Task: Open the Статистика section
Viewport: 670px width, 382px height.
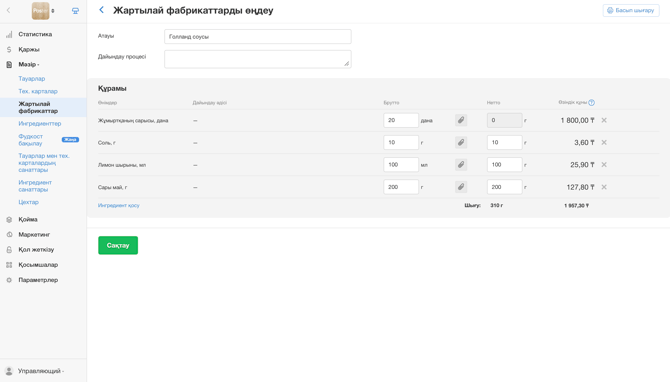Action: tap(35, 34)
